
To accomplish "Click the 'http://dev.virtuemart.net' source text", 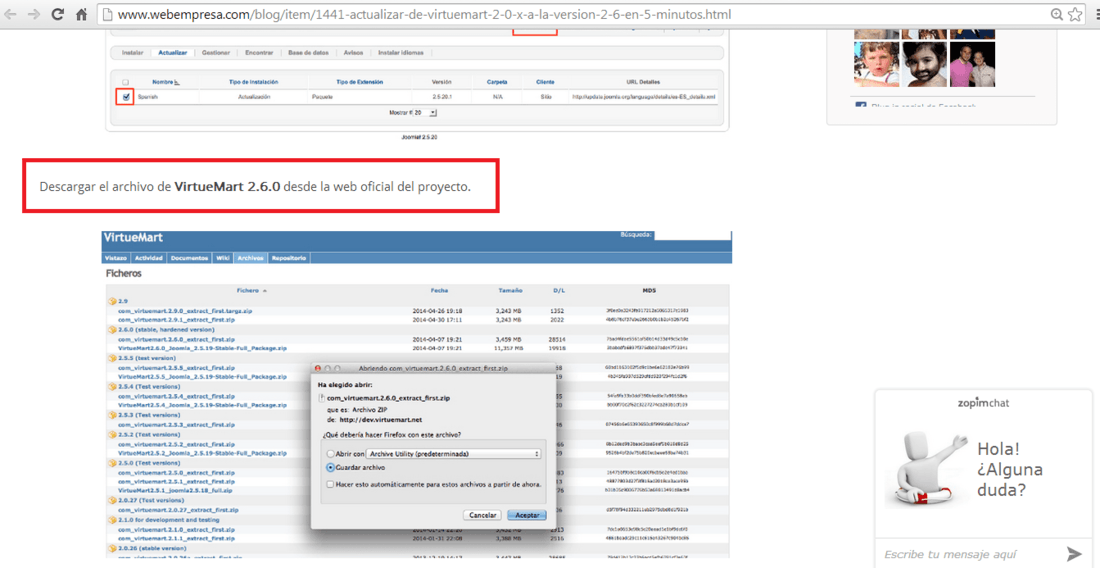I will 380,419.
